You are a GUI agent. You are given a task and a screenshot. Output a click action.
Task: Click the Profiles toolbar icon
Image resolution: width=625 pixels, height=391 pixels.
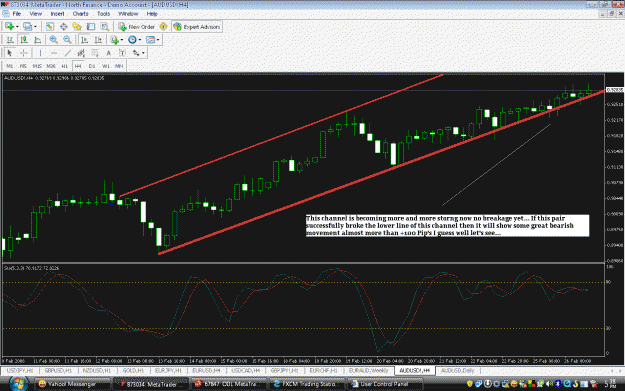pos(27,27)
